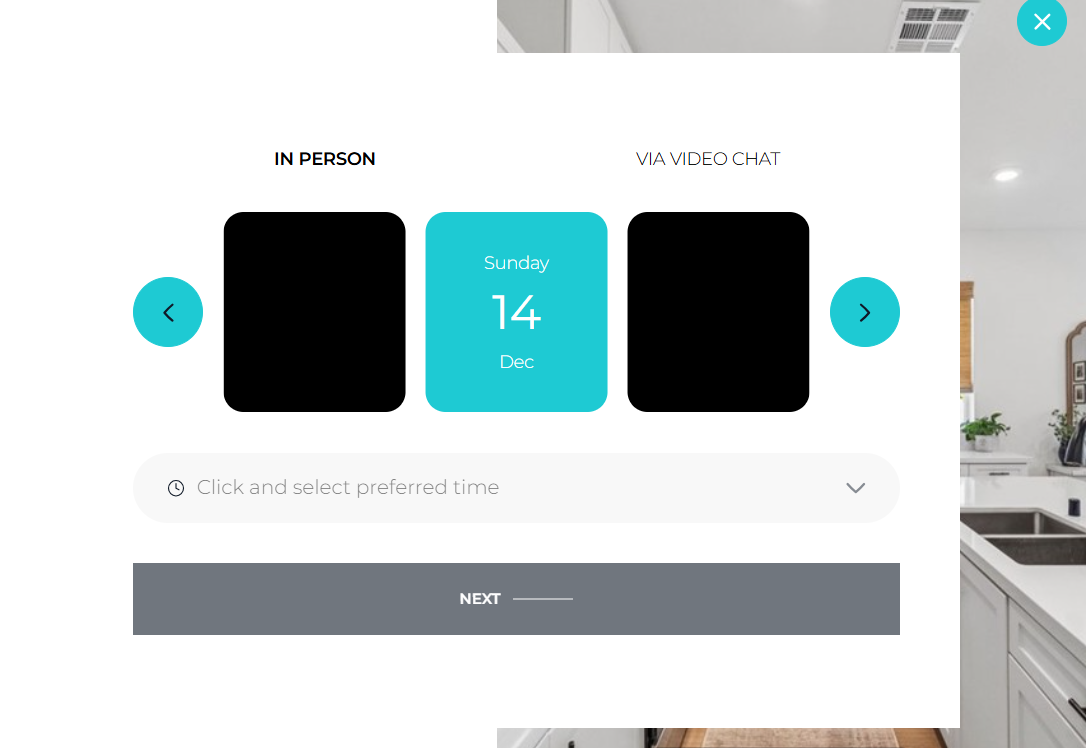Screen dimensions: 1086x748
Task: Pick the black date card after Sunday 14
Action: (718, 312)
